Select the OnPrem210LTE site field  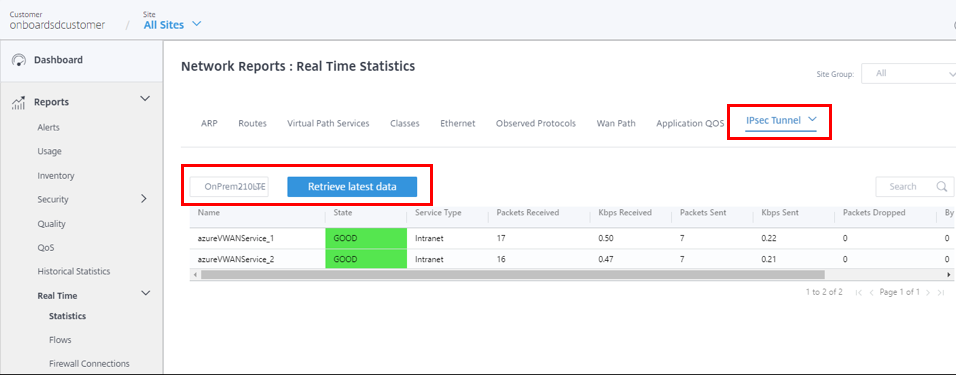tap(229, 187)
